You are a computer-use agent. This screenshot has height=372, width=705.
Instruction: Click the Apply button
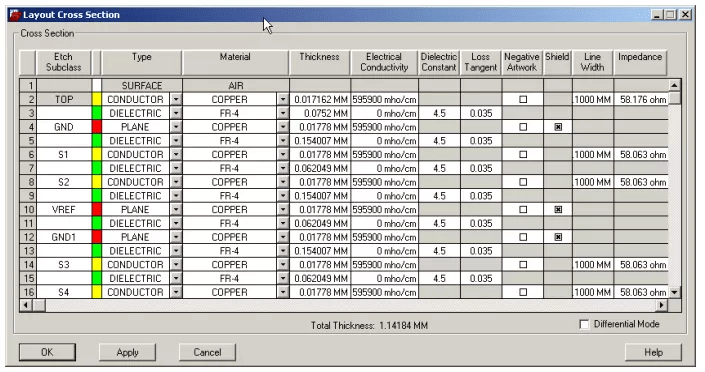pos(127,352)
